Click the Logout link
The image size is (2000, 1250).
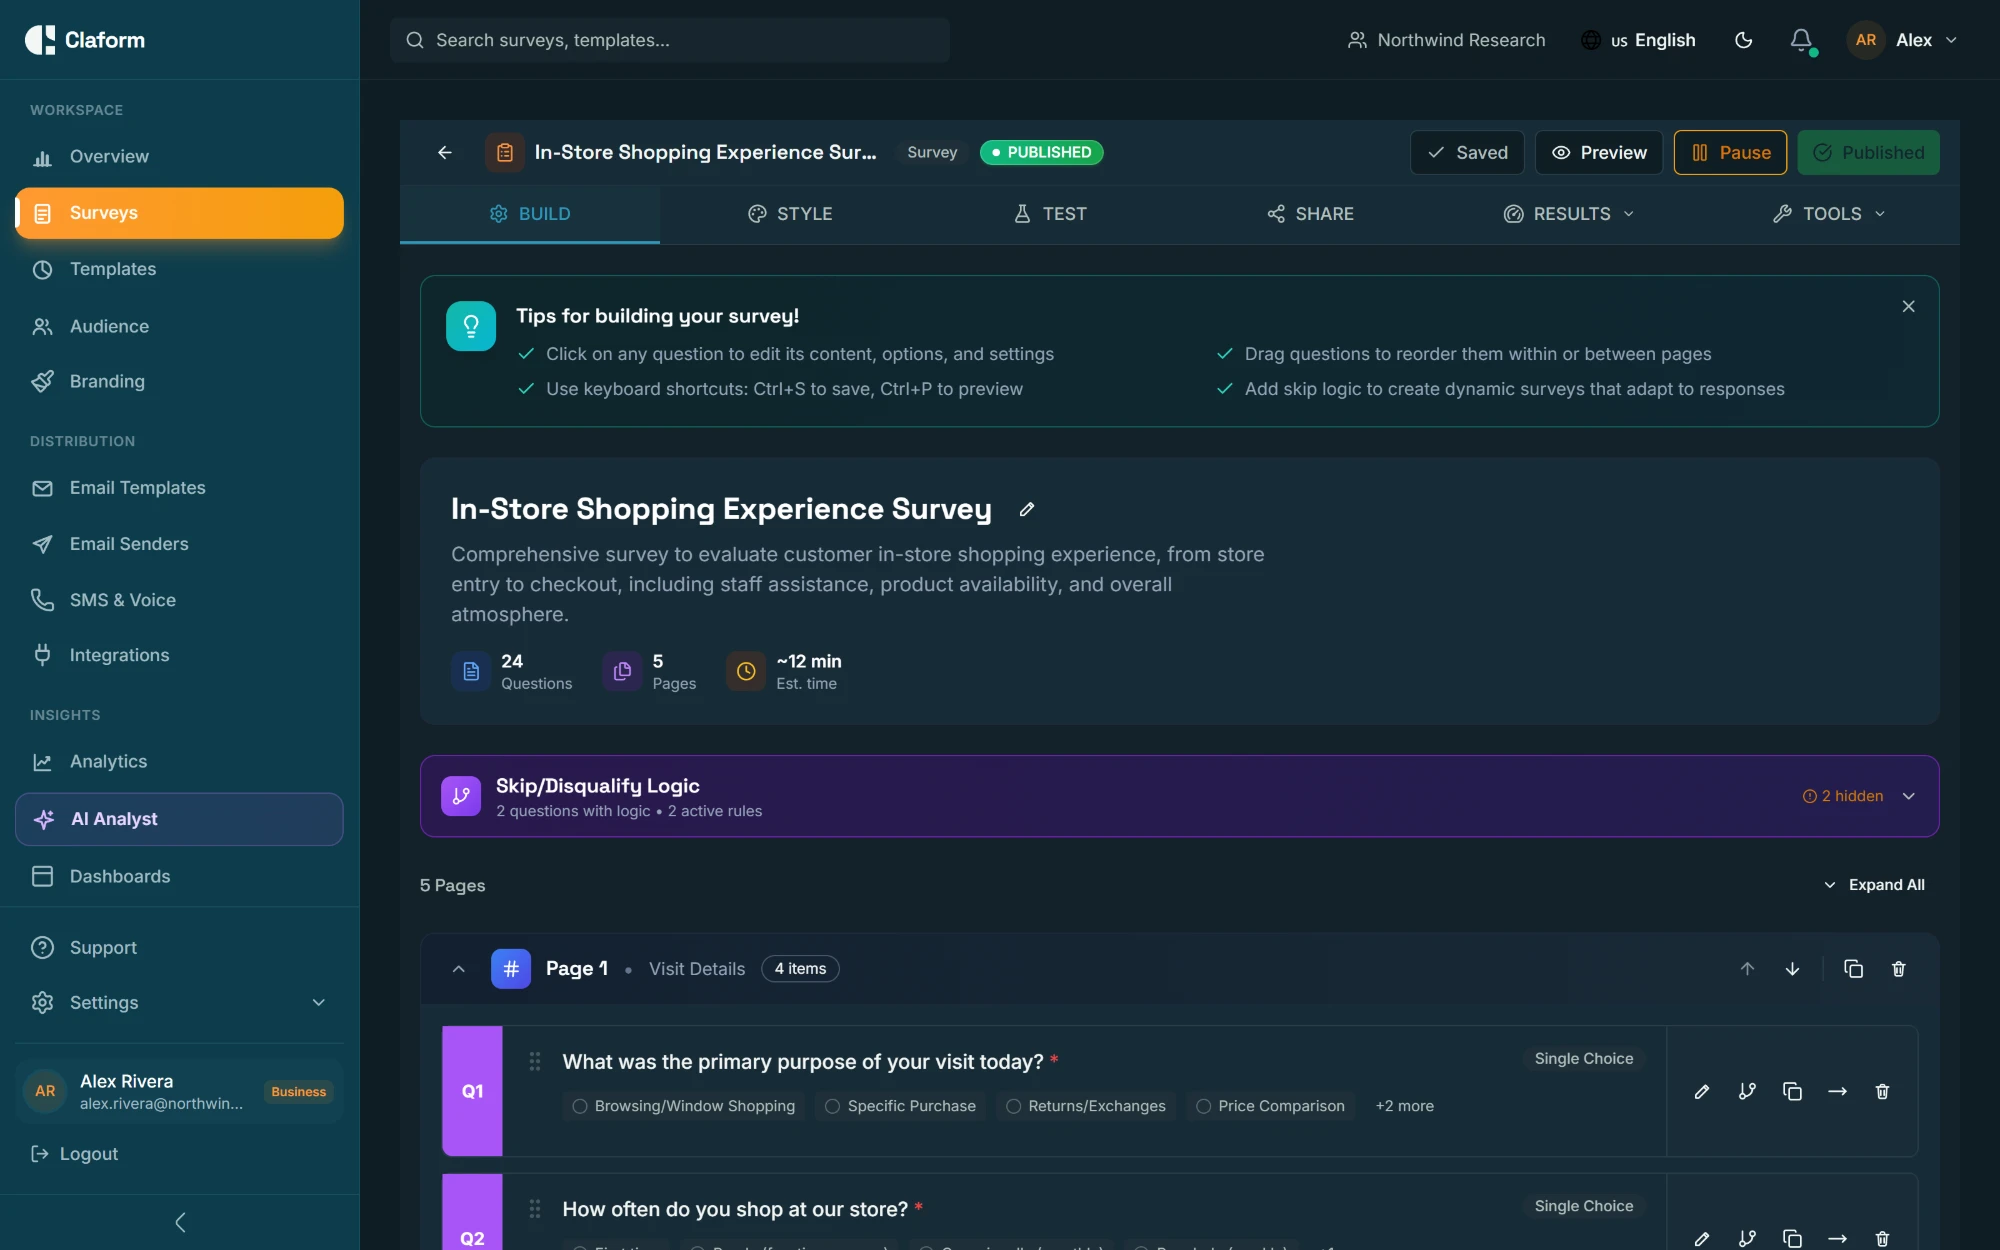(75, 1154)
